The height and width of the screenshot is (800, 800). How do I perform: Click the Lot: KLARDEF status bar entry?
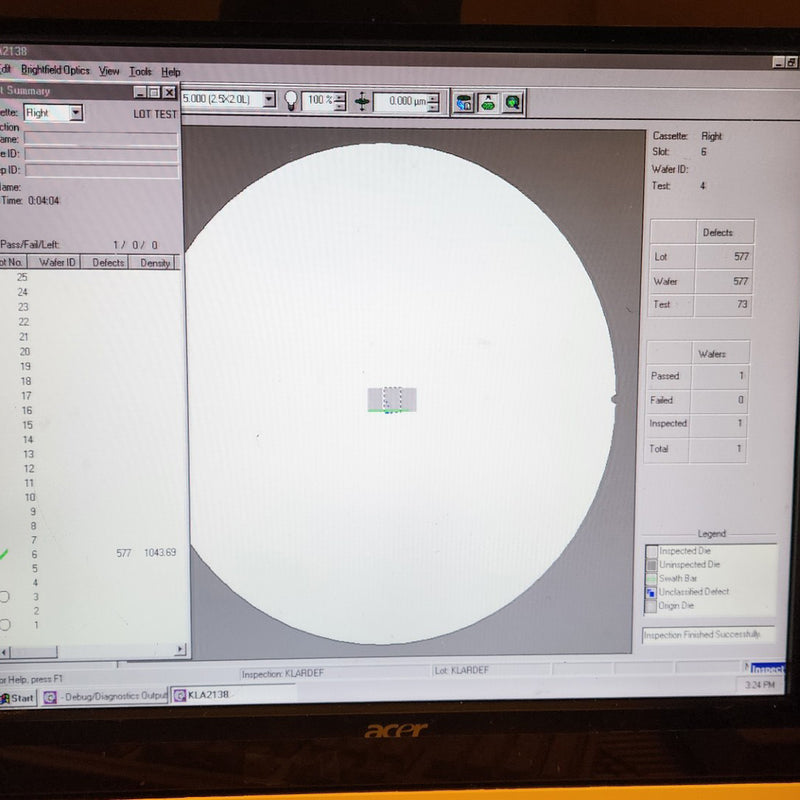pyautogui.click(x=462, y=670)
